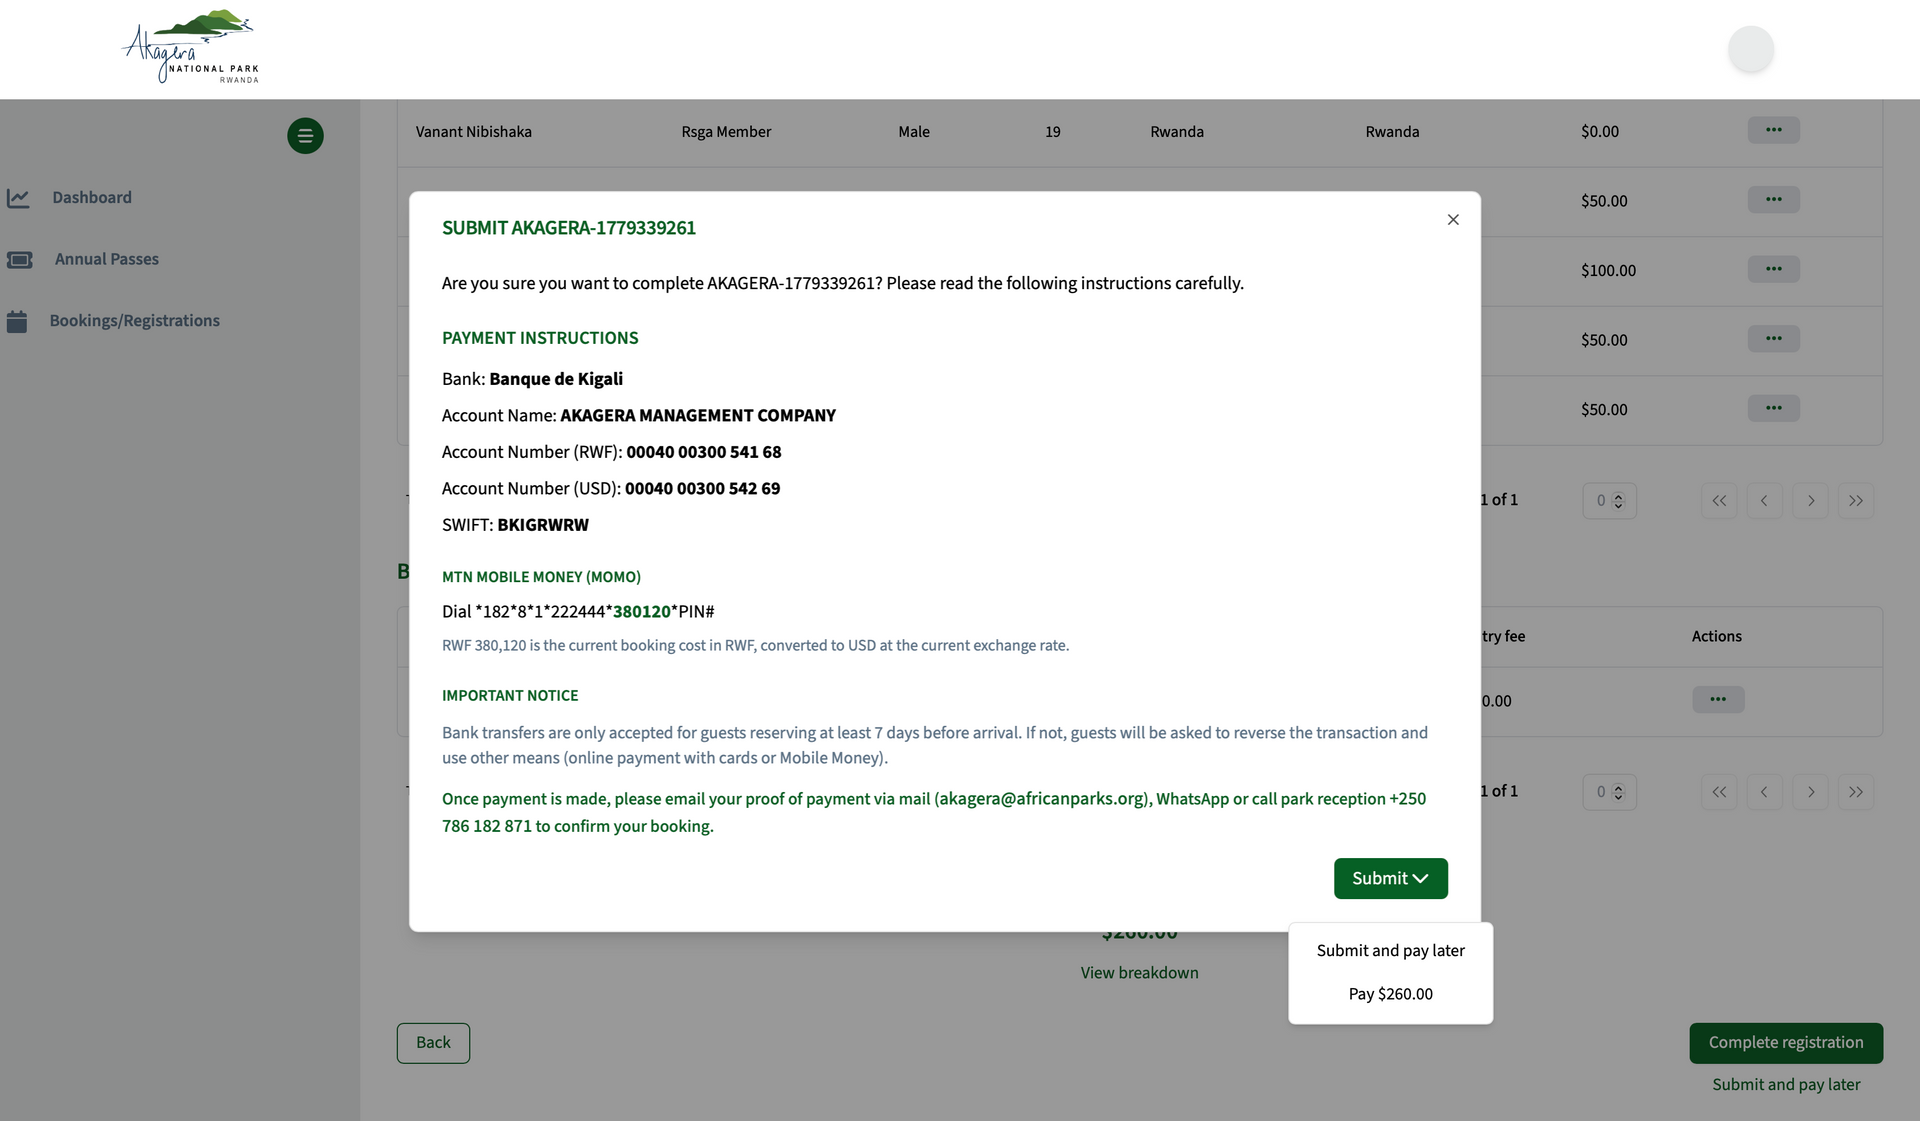Click AKAGERA MANAGEMENT COMPANY account name

tap(698, 416)
